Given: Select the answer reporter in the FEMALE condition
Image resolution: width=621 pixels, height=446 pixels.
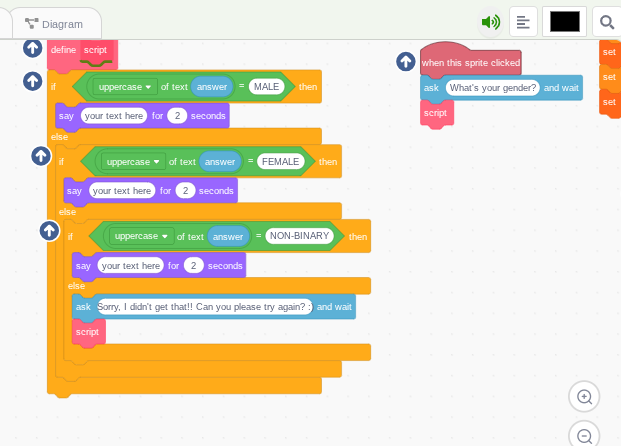Looking at the screenshot, I should pos(220,162).
